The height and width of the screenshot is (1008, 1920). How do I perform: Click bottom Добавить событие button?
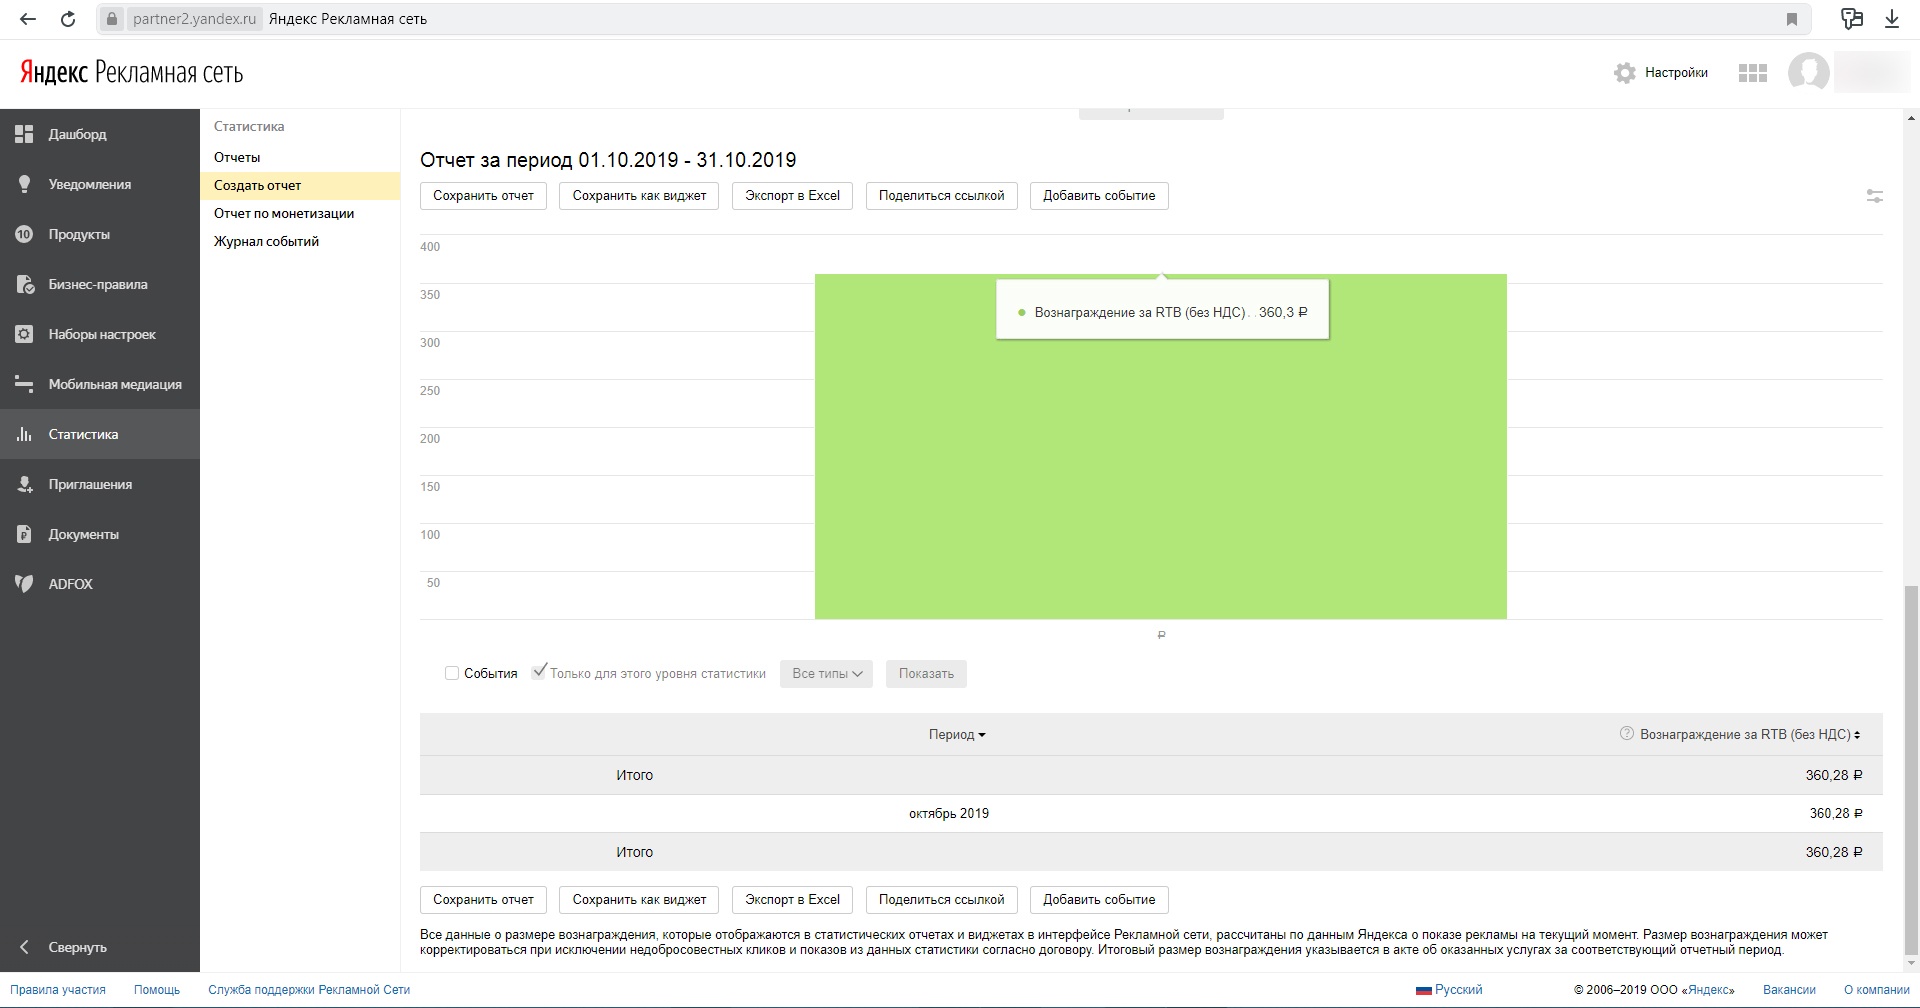tap(1099, 900)
